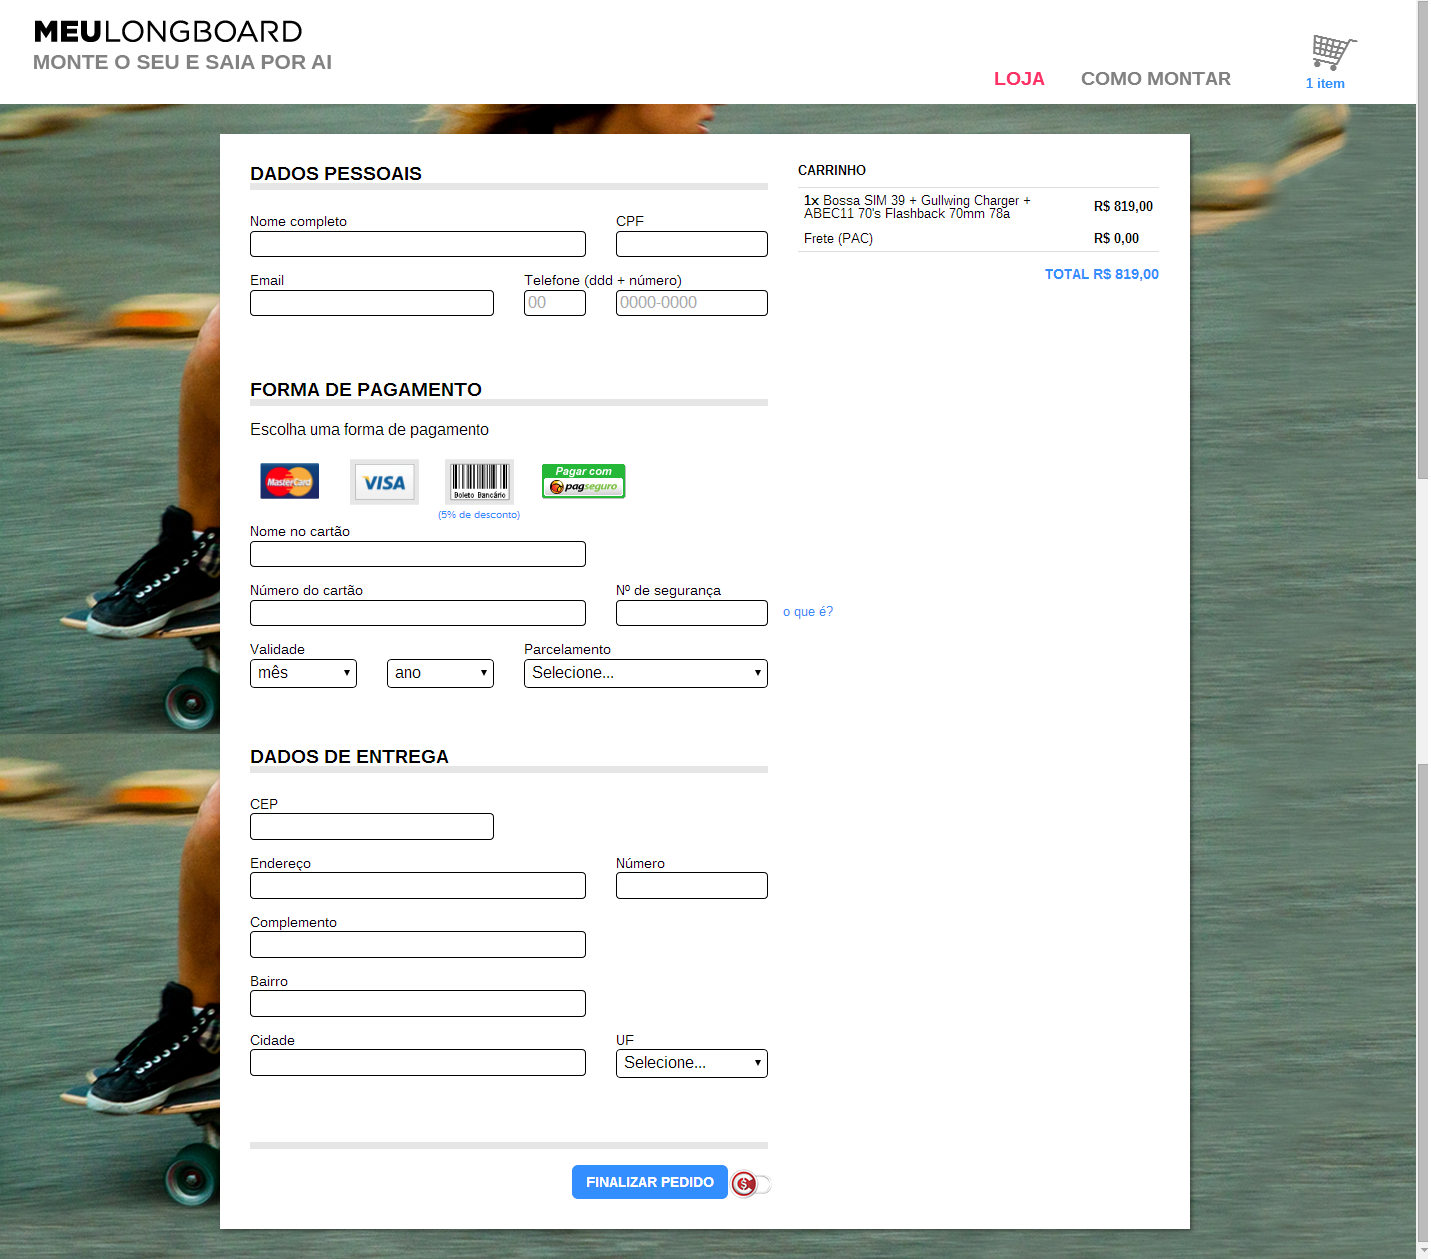
Task: Click the MEULONGBOARD logo
Action: pyautogui.click(x=168, y=32)
